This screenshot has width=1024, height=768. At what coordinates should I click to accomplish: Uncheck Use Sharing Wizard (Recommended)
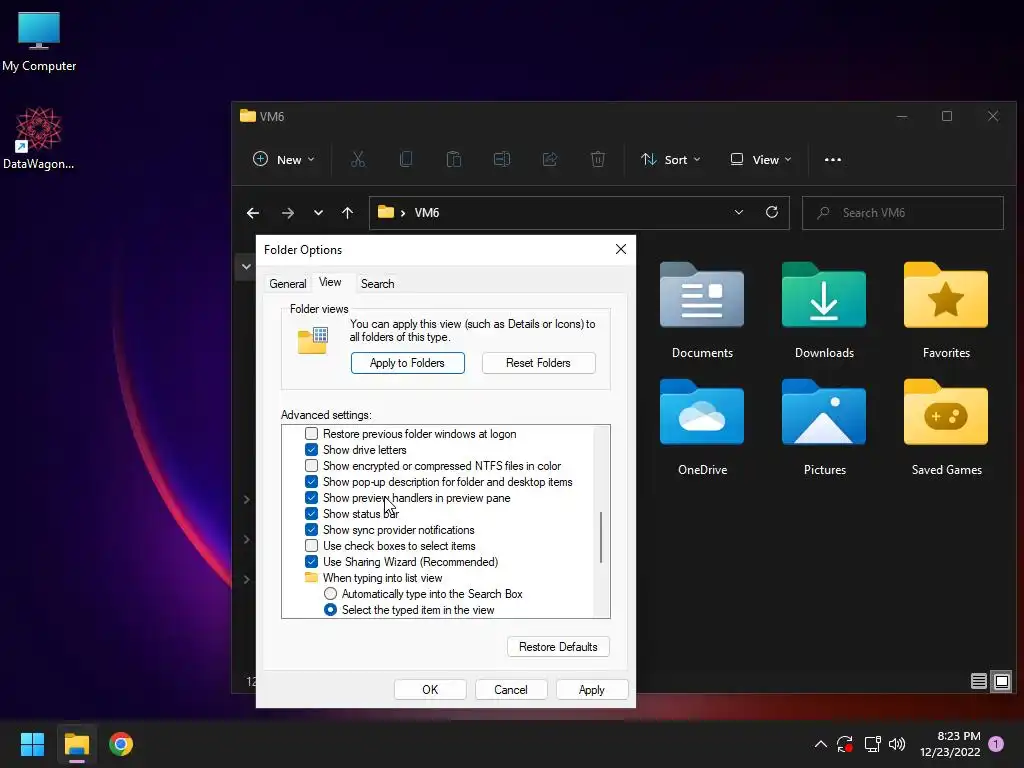click(x=312, y=562)
